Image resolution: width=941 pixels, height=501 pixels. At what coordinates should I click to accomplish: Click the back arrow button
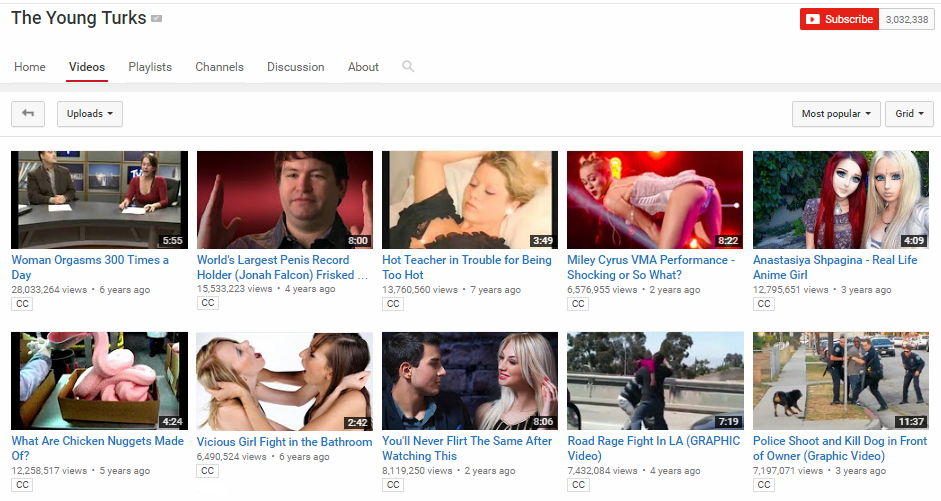28,114
